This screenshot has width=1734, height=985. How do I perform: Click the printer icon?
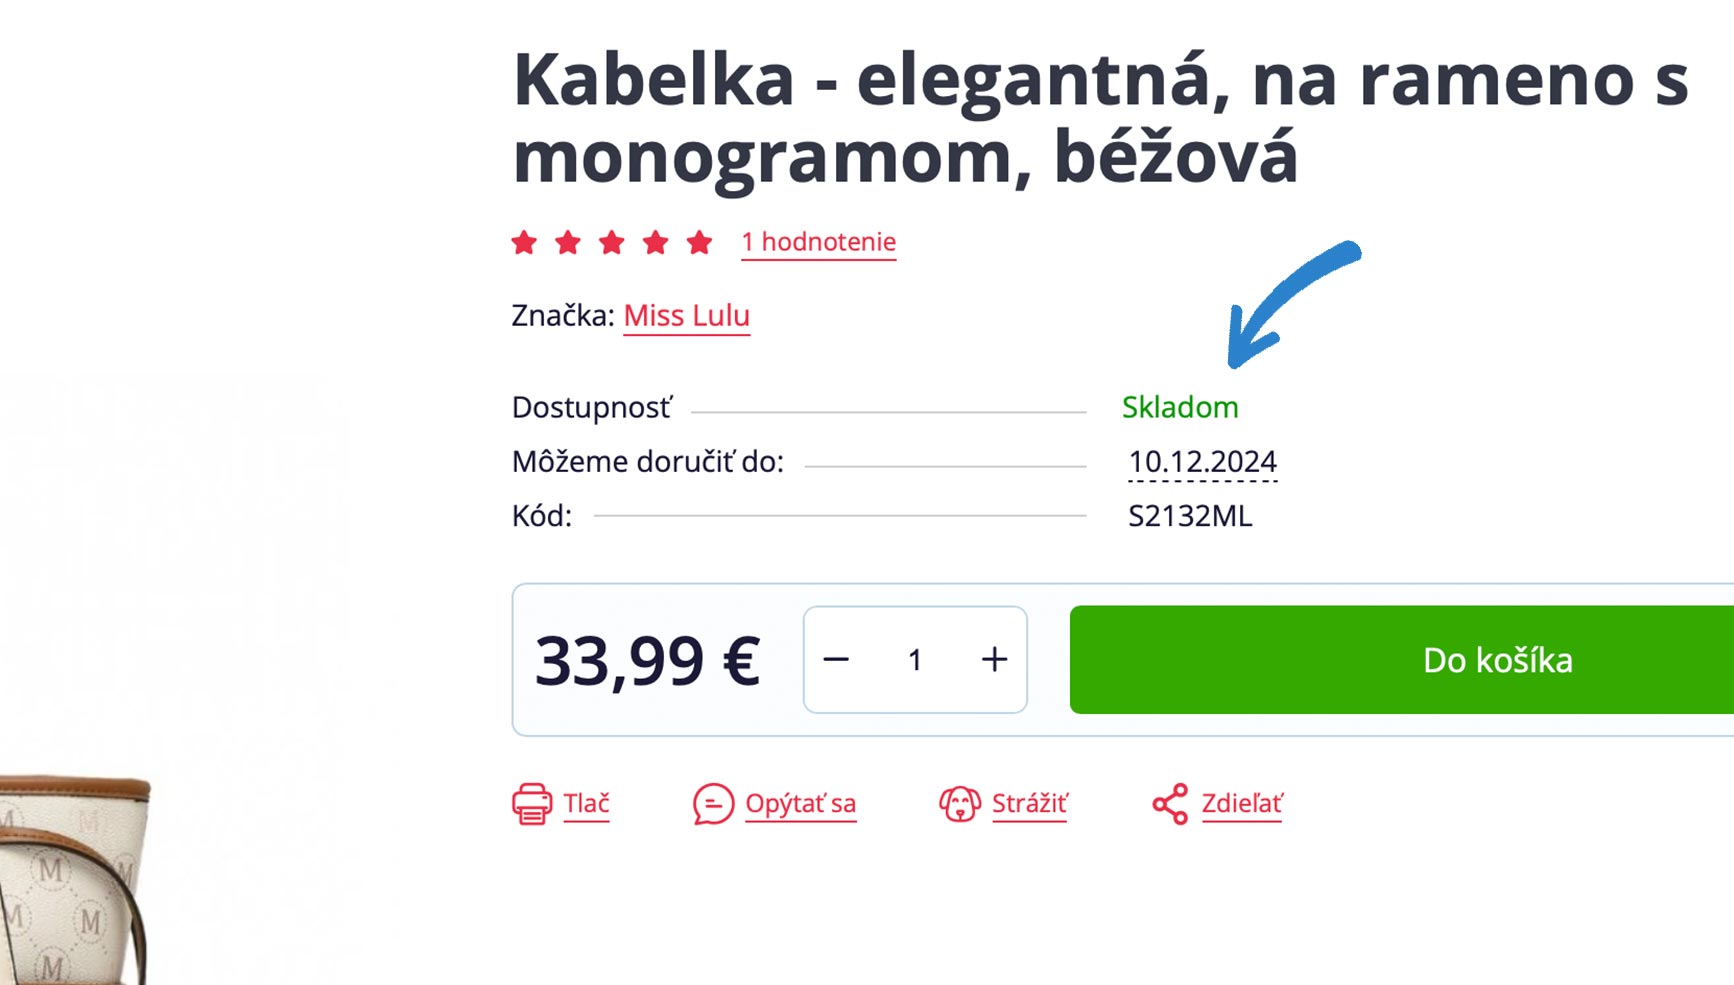532,804
